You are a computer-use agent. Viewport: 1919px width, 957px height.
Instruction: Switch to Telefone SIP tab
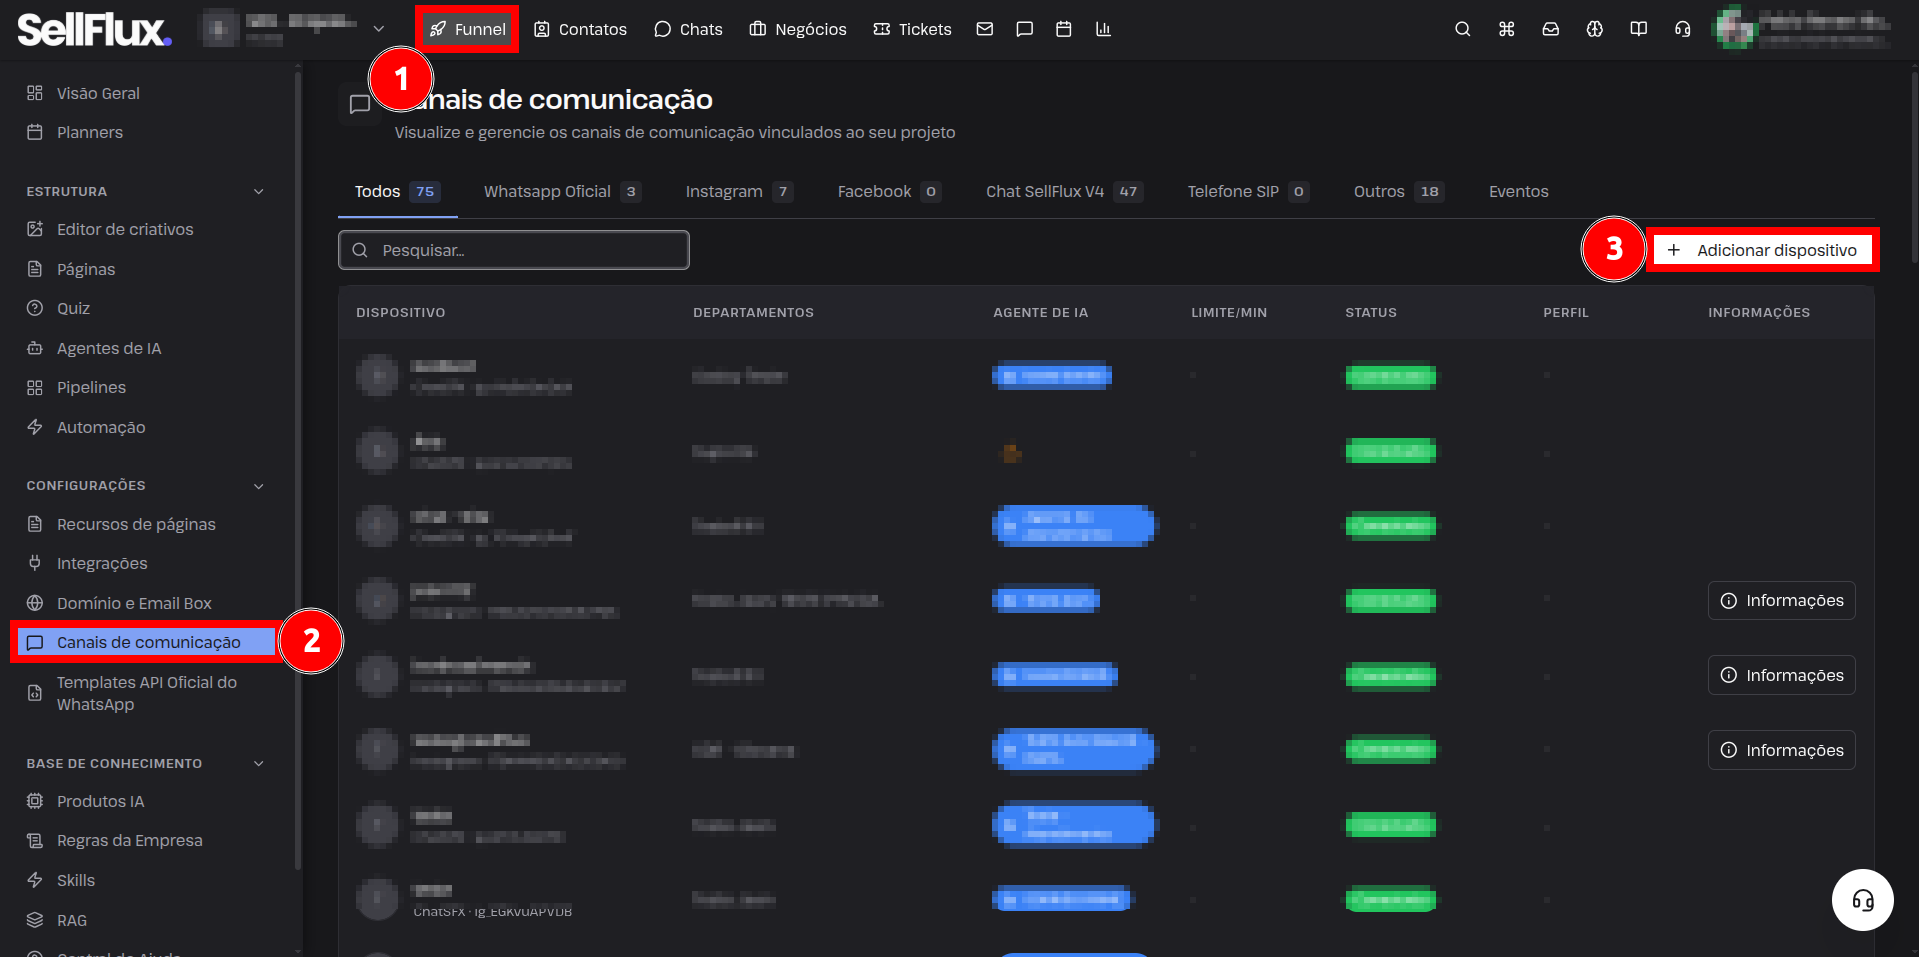1248,191
